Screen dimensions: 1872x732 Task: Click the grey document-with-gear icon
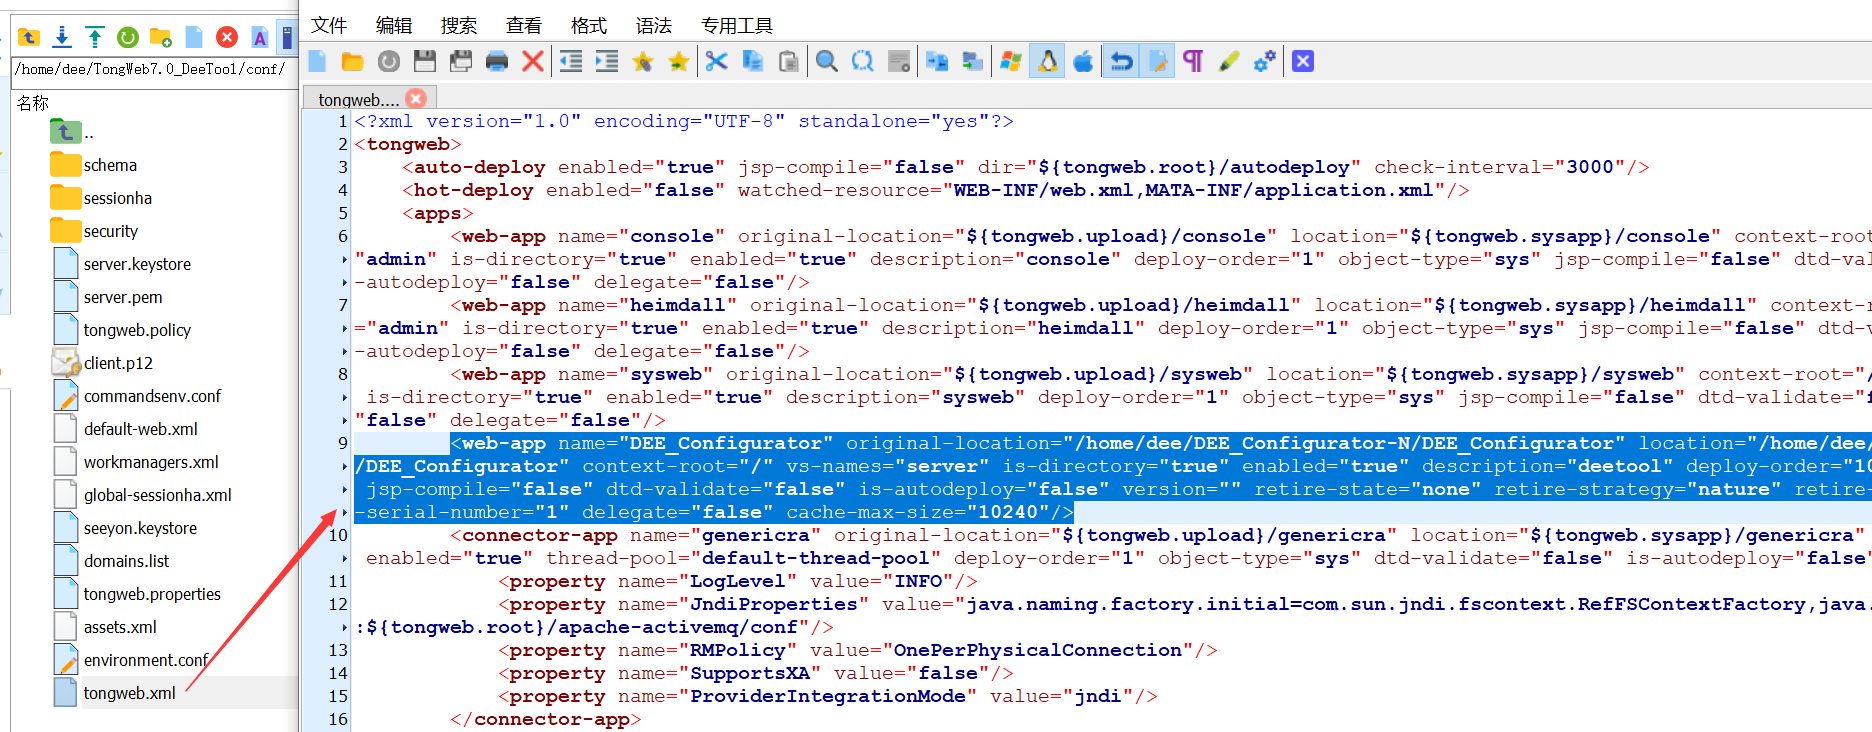pyautogui.click(x=899, y=61)
